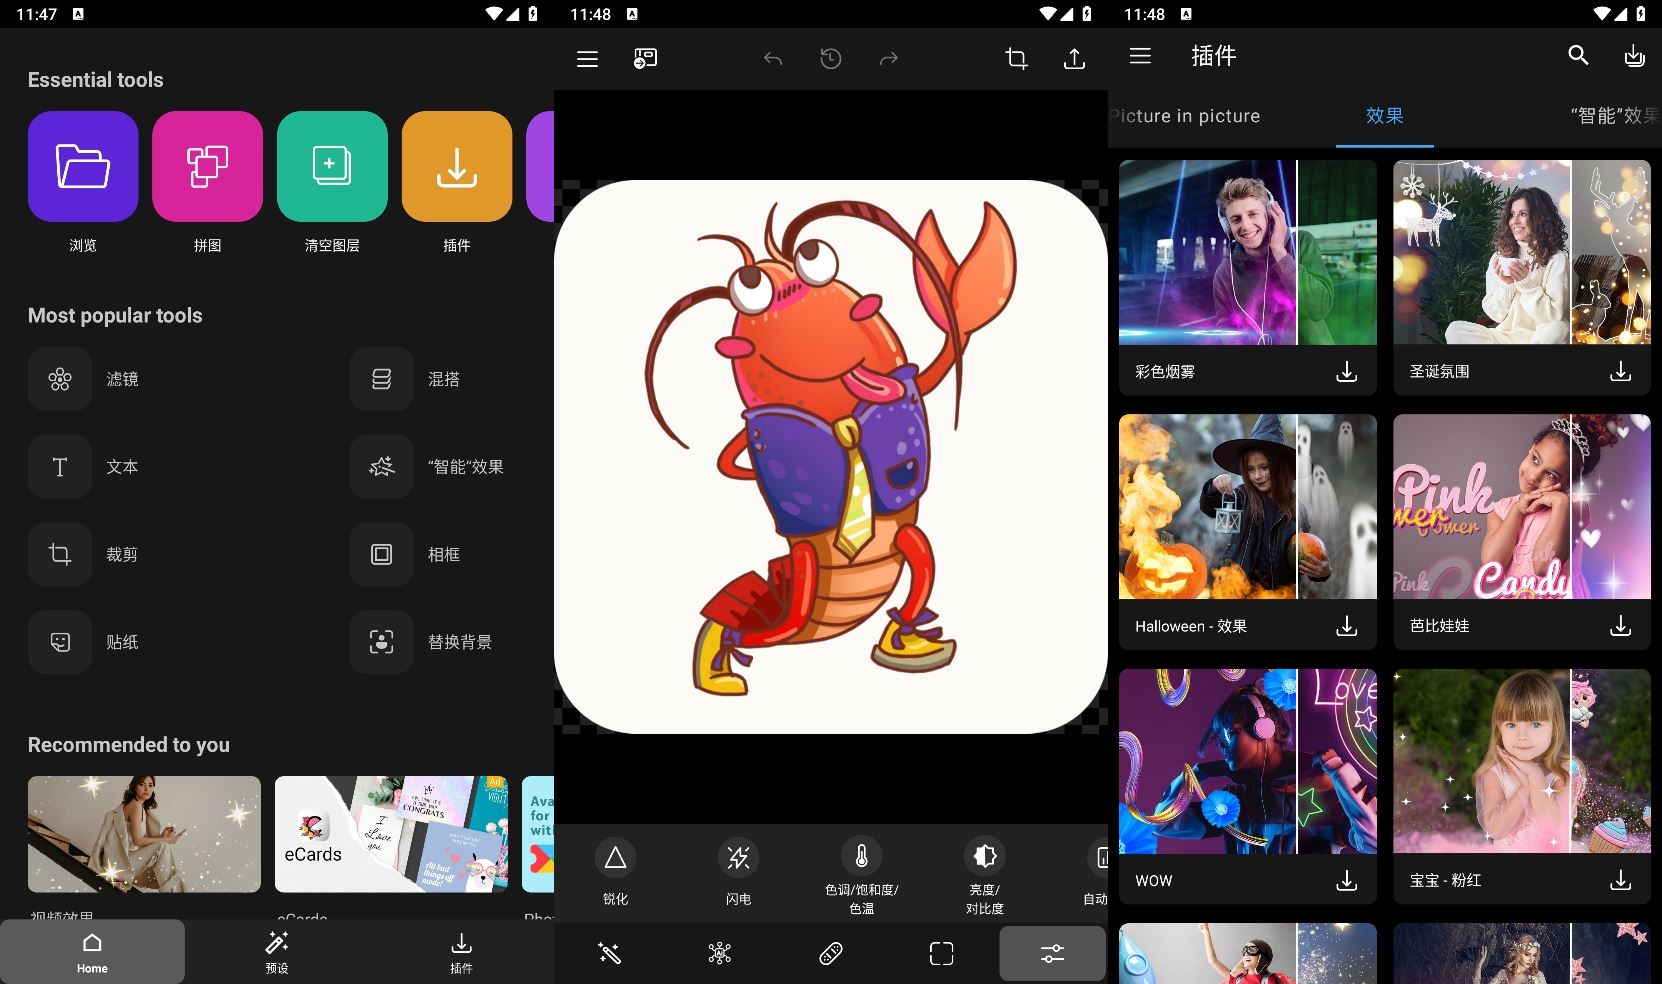Switch to the "智能"效果 tab
The height and width of the screenshot is (984, 1662).
(x=1614, y=116)
